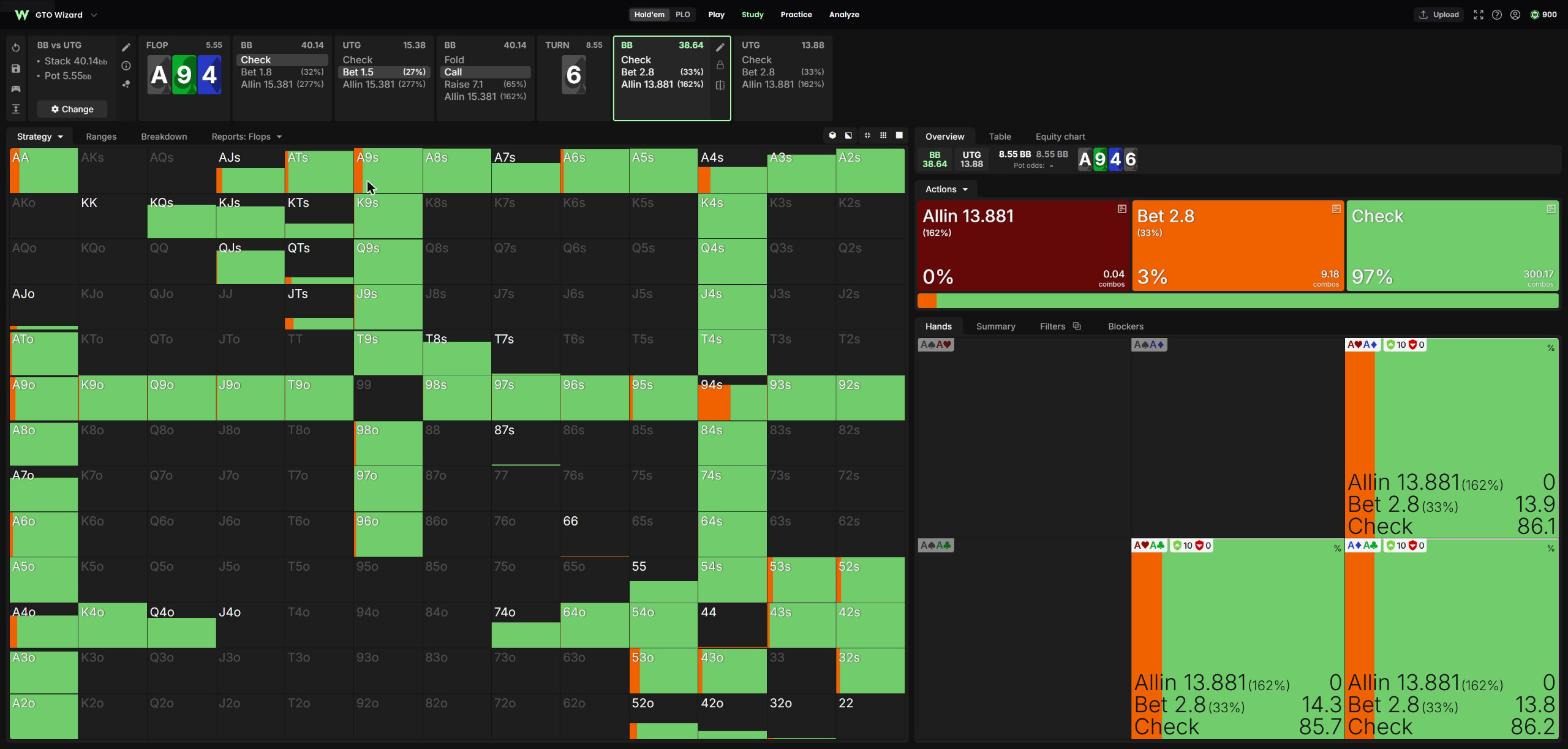
Task: Click the green Check 97% action card
Action: click(1453, 246)
